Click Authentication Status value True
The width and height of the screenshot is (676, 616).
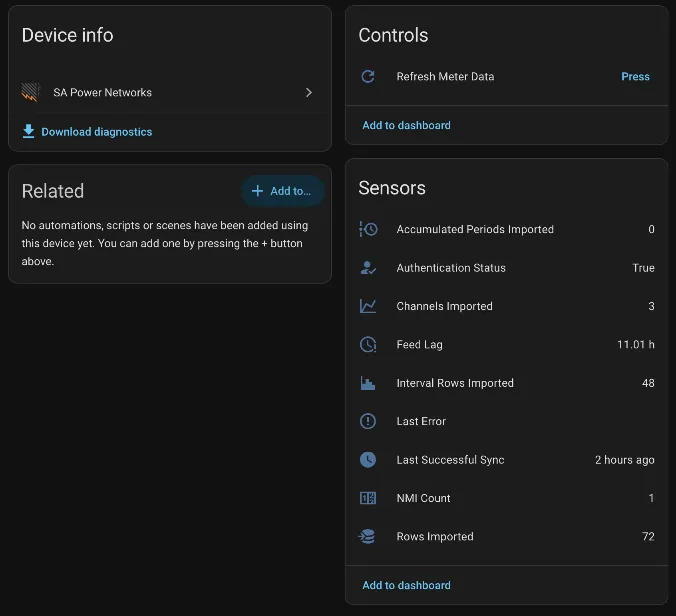[x=643, y=268]
